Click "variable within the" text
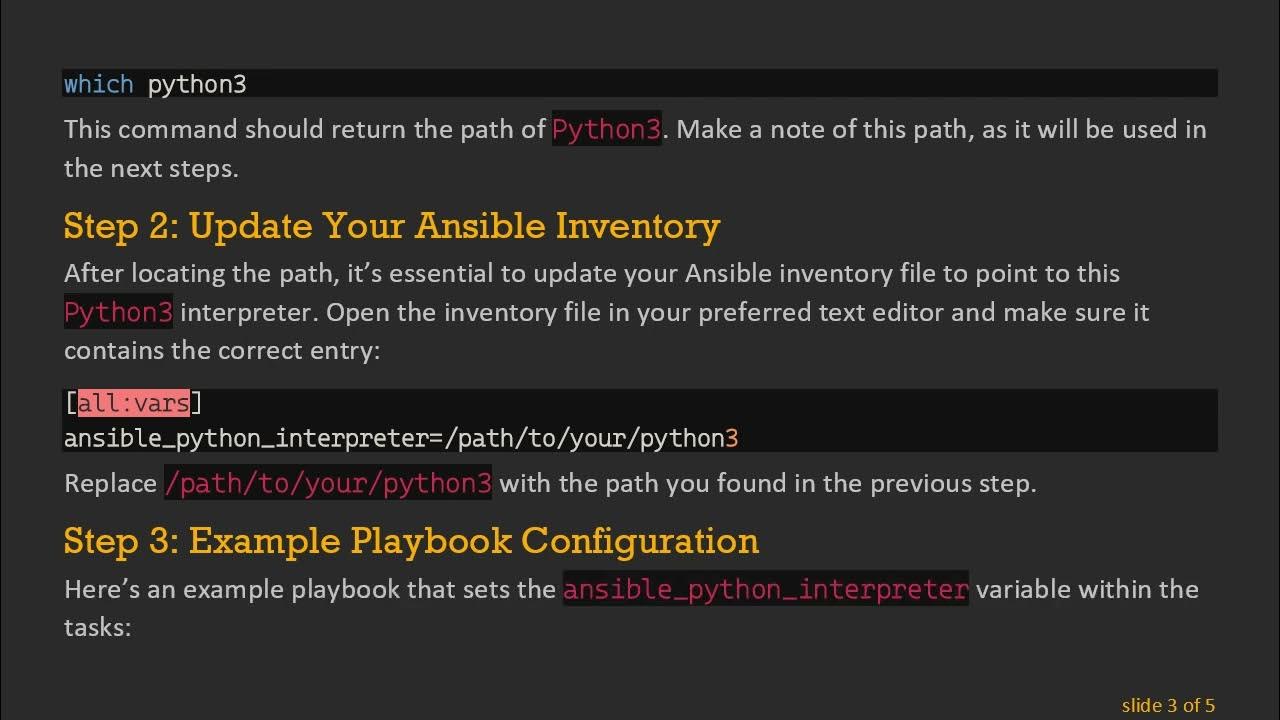Viewport: 1280px width, 720px height. pos(1087,589)
